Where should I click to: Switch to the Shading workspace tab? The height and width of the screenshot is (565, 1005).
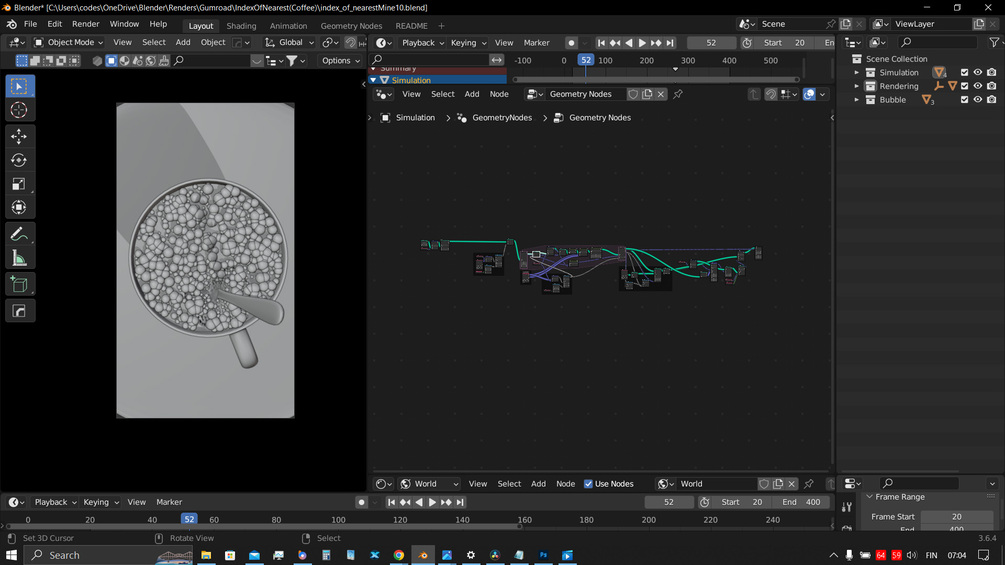241,26
